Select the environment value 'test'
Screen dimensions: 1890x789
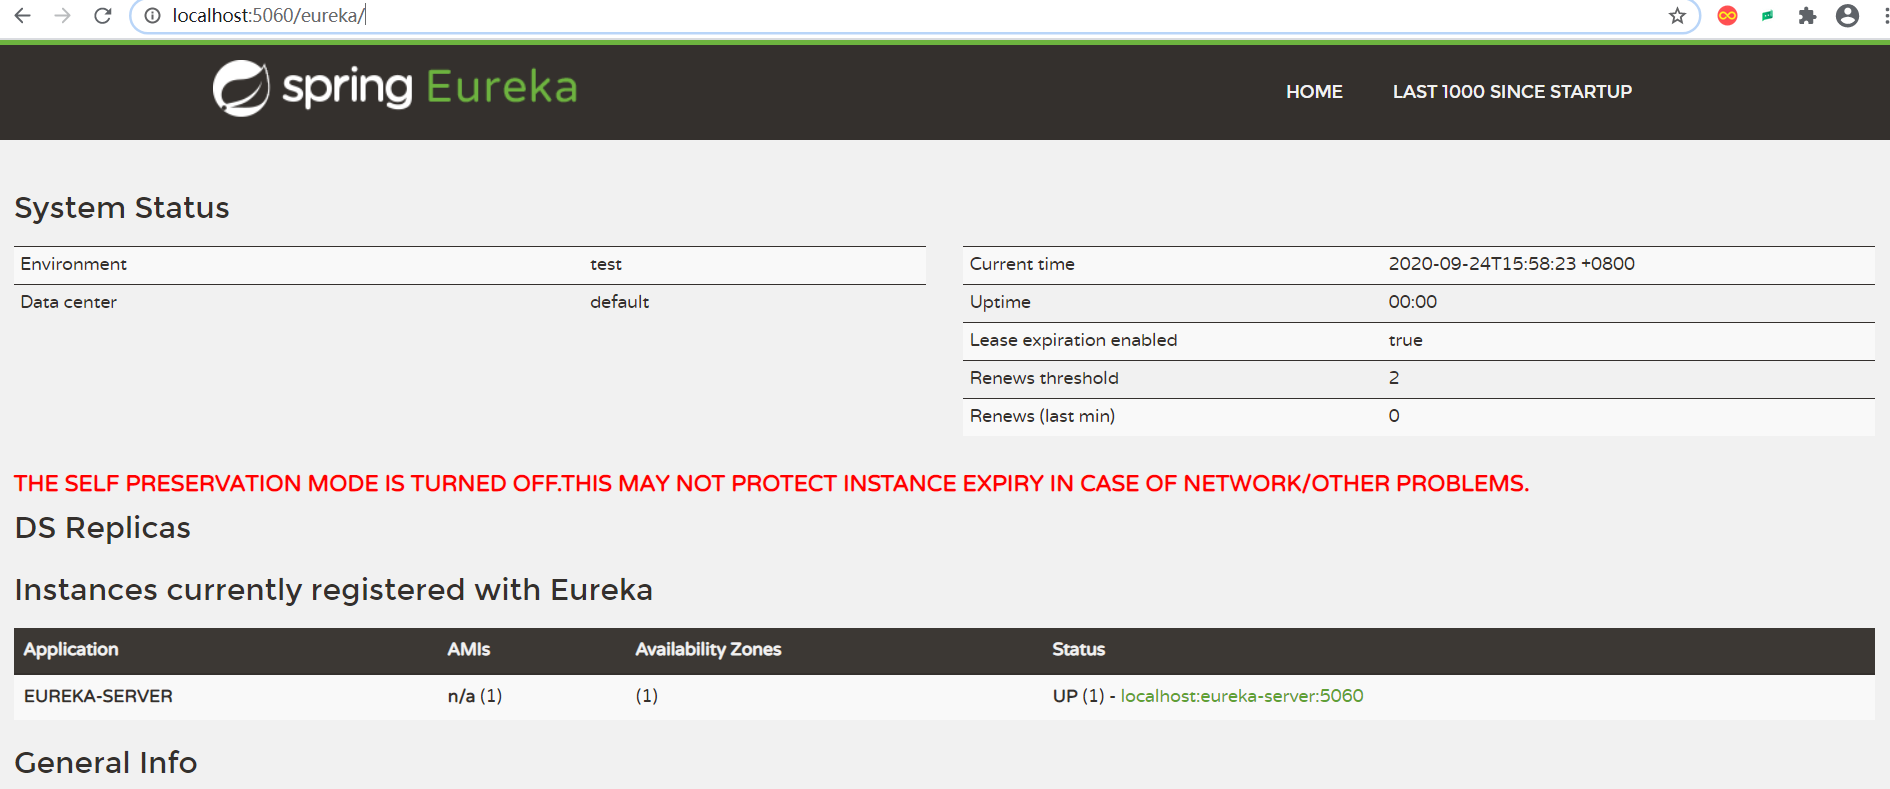pyautogui.click(x=606, y=264)
